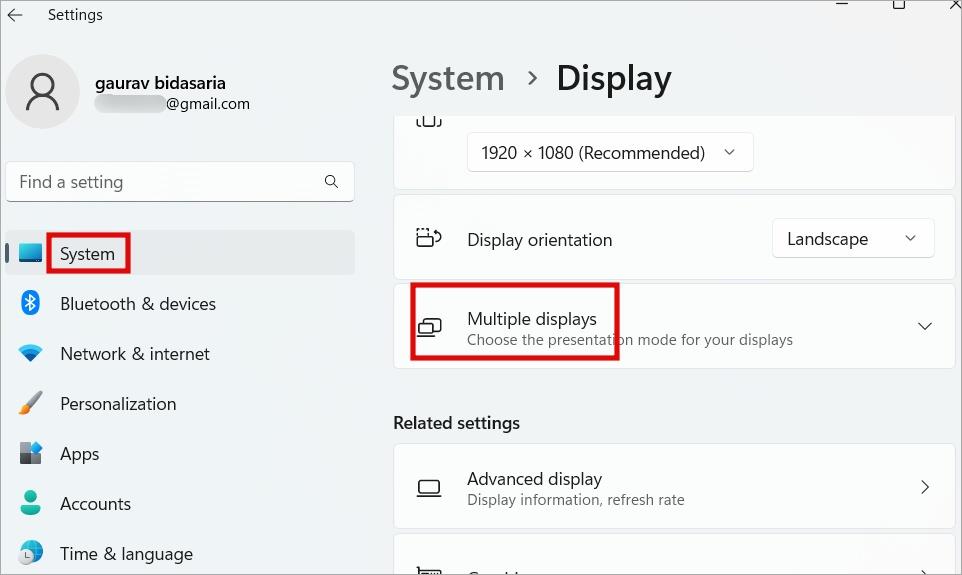Click the @gmail.com email text
This screenshot has width=962, height=575.
click(x=207, y=104)
